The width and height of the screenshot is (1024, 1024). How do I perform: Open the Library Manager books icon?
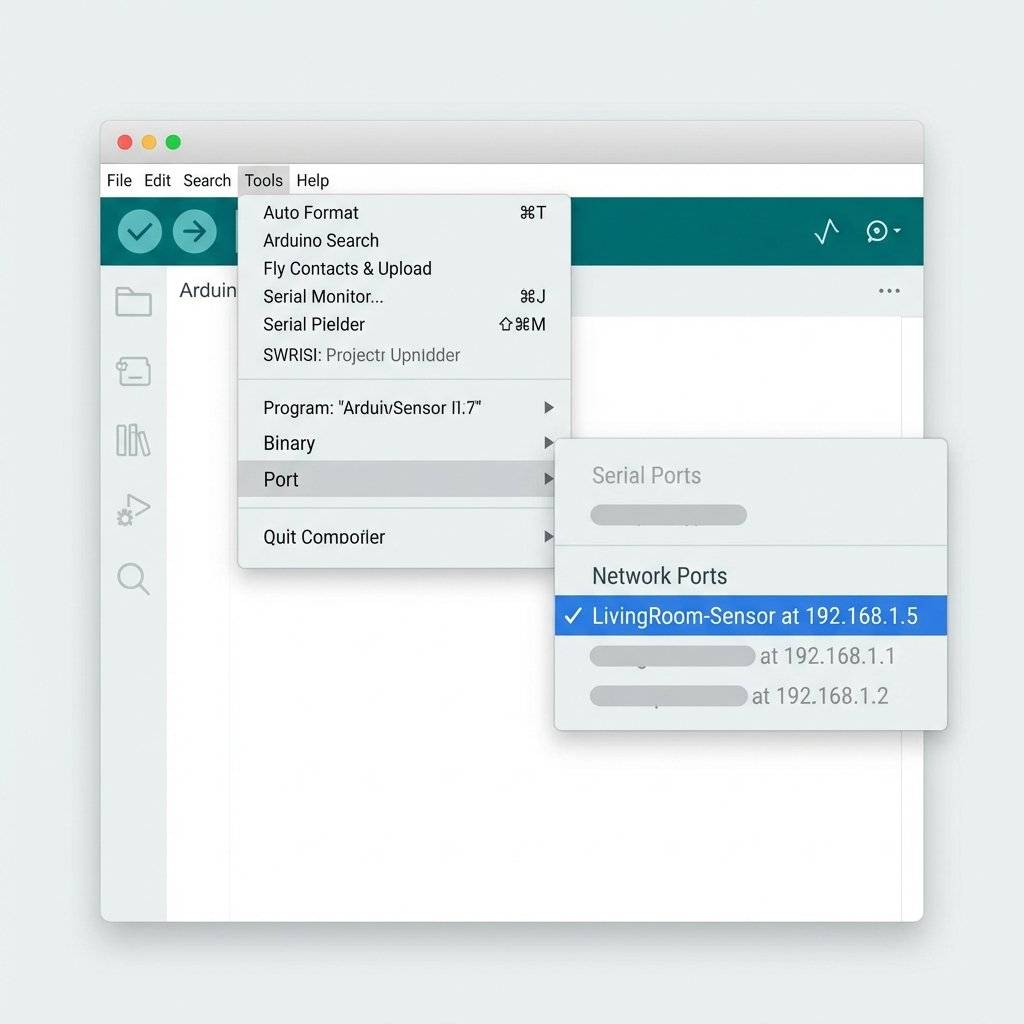[x=134, y=441]
